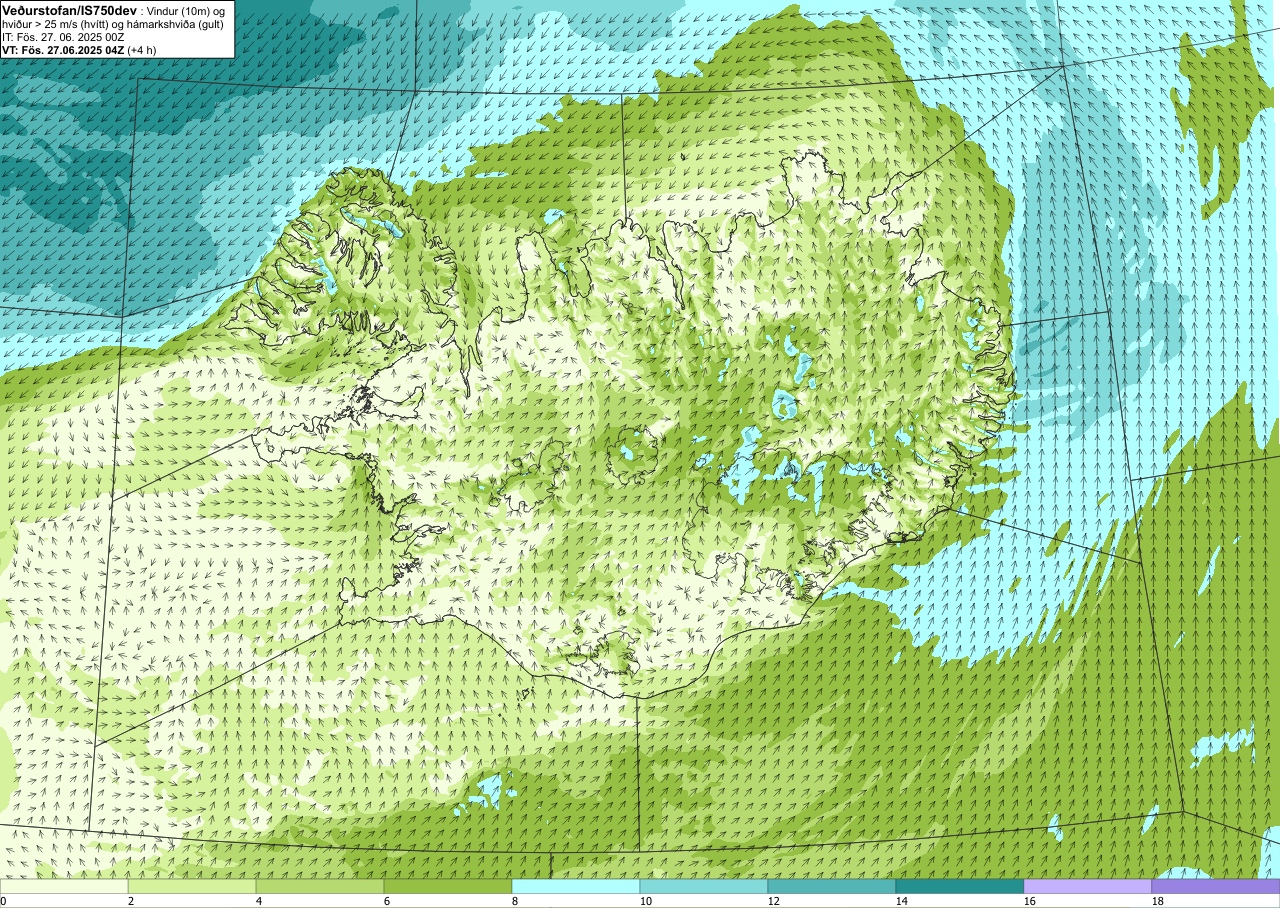Click the pale teal 10–12 m/s legend swatch
1280x908 pixels.
point(704,886)
